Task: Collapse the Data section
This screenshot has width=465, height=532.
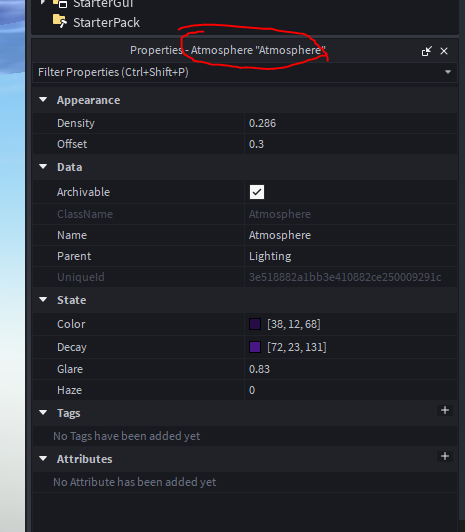Action: (43, 167)
